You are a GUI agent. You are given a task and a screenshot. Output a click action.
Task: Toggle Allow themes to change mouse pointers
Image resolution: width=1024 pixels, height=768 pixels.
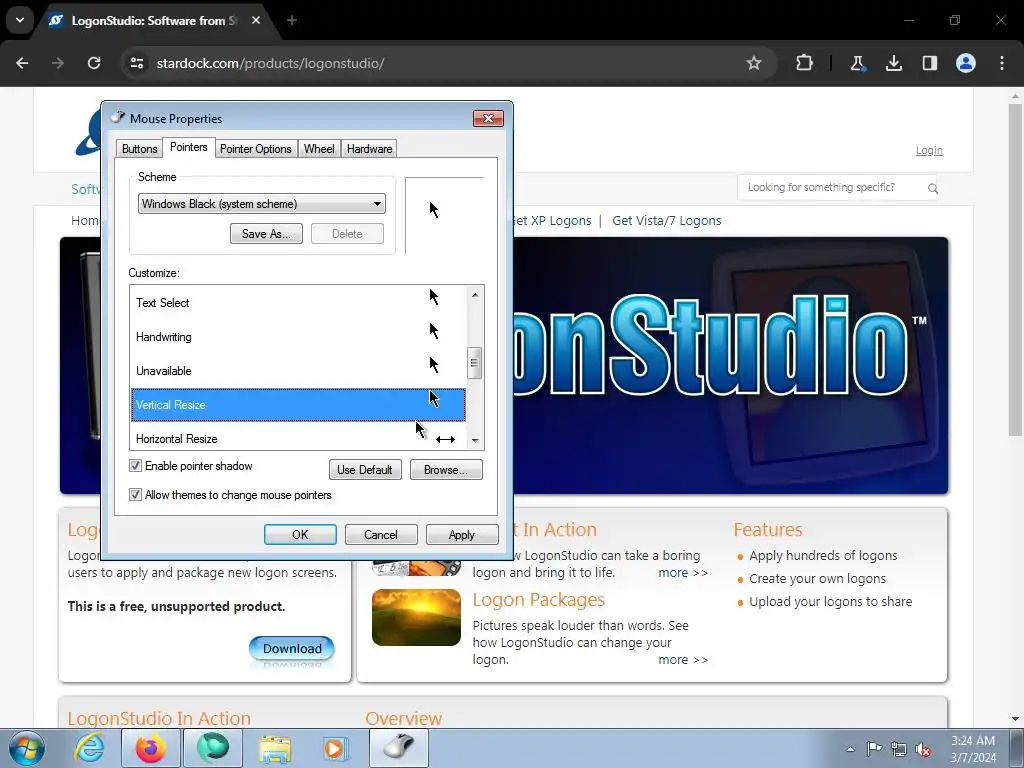pyautogui.click(x=135, y=494)
